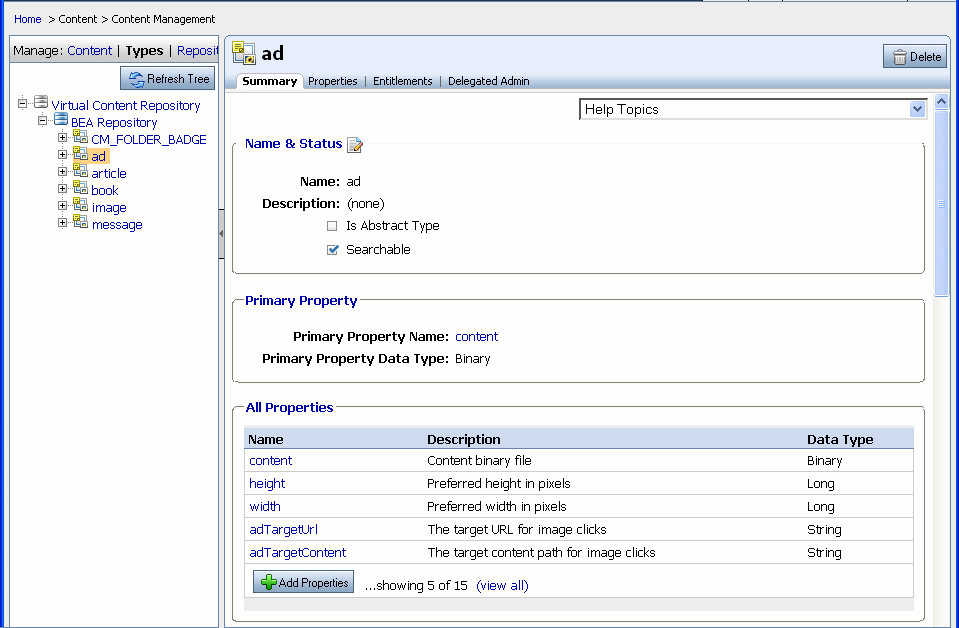Select BEA Repository in tree
This screenshot has width=959, height=628.
point(114,123)
